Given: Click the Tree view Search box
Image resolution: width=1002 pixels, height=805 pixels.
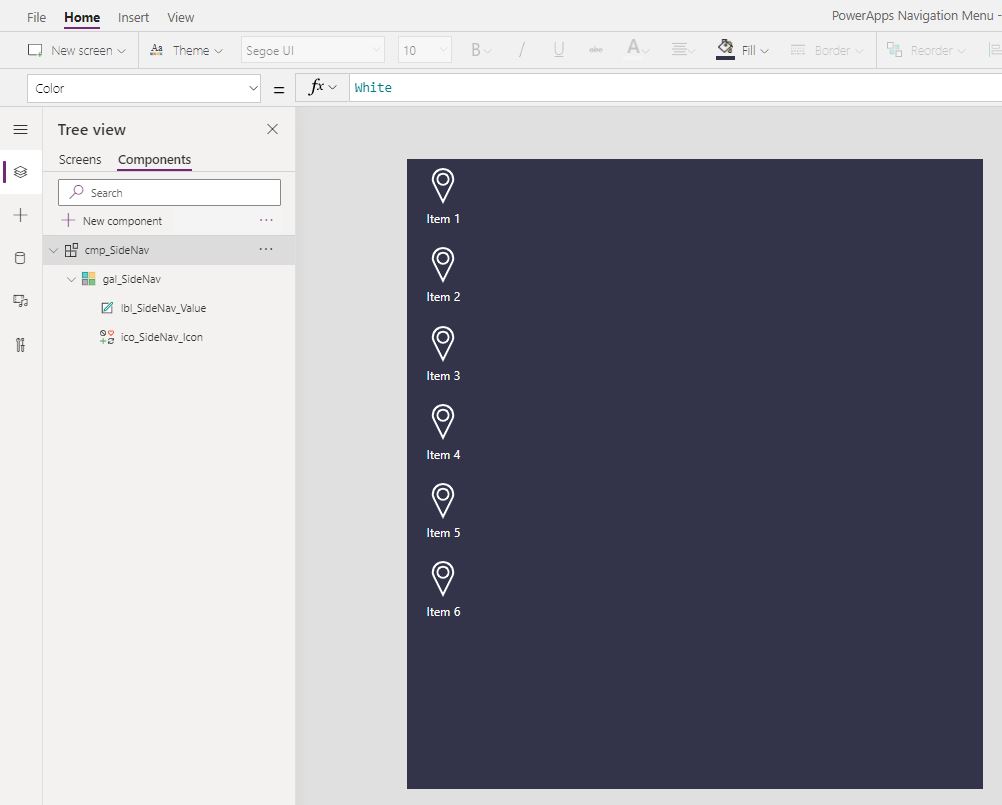Looking at the screenshot, I should click(169, 192).
